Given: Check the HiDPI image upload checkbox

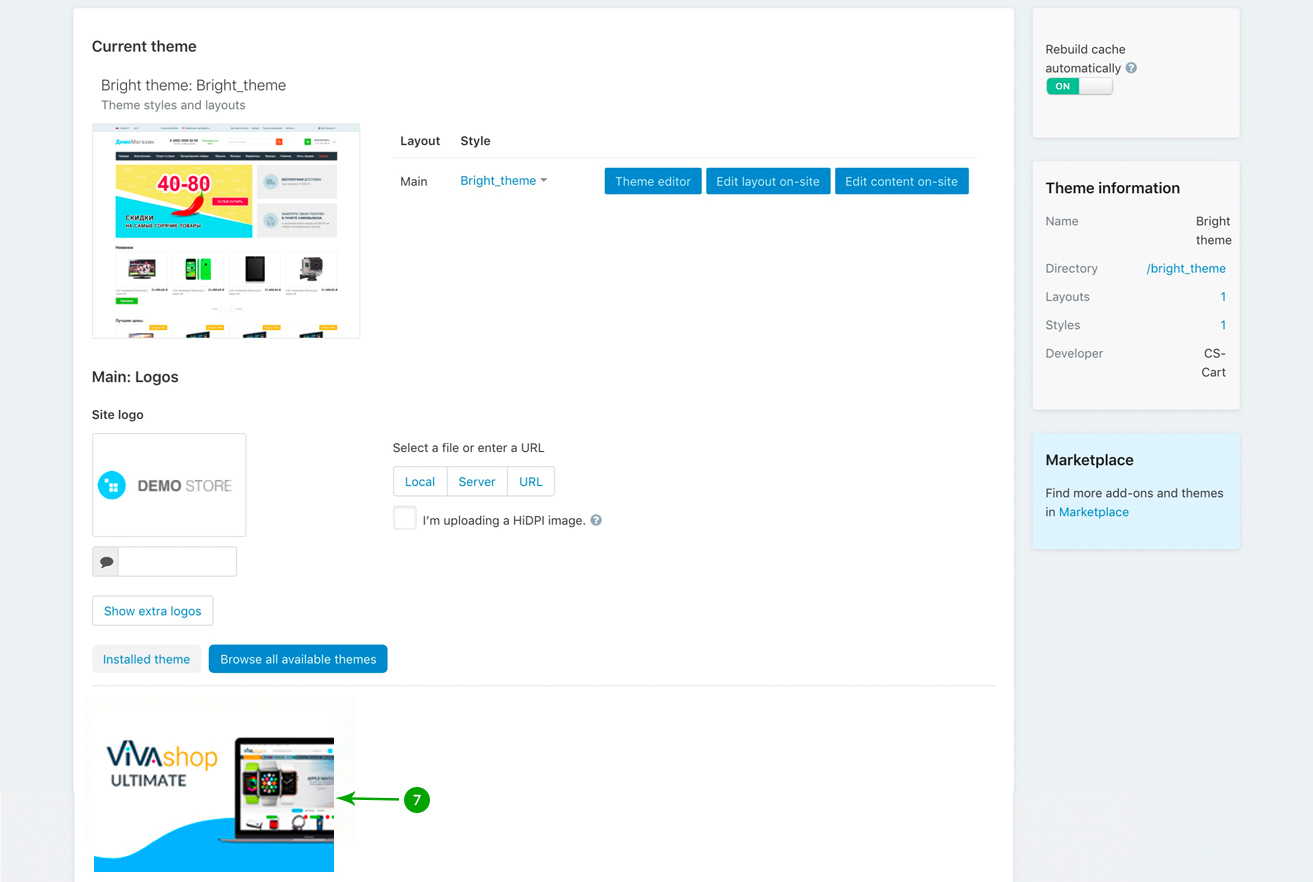Looking at the screenshot, I should pyautogui.click(x=405, y=518).
